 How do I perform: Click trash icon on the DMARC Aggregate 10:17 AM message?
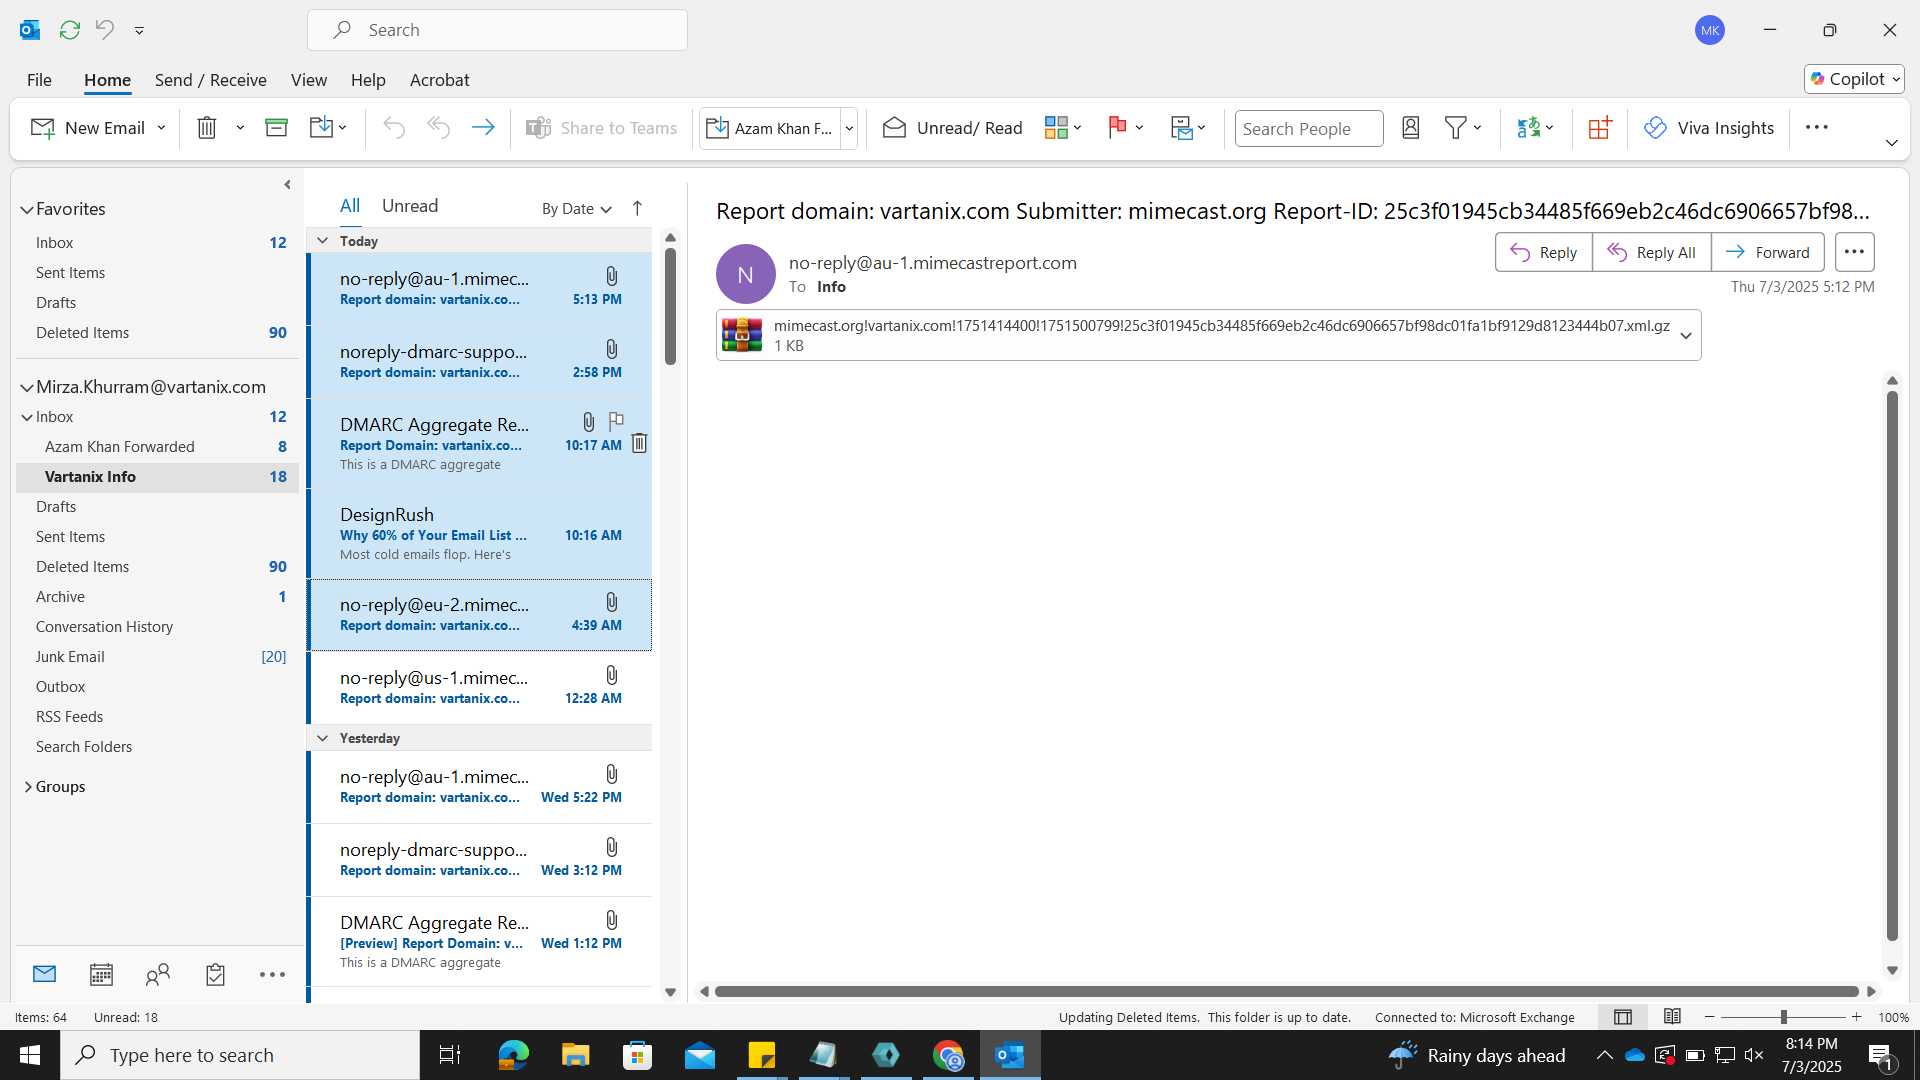pos(639,443)
